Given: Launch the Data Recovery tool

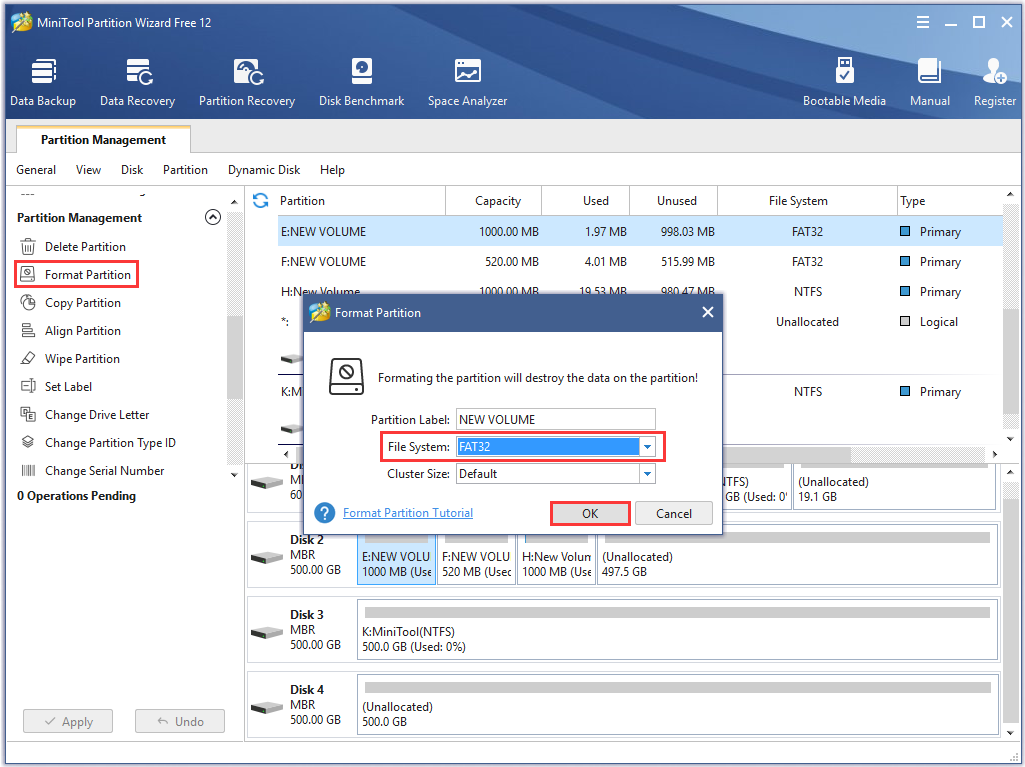Looking at the screenshot, I should [x=137, y=82].
